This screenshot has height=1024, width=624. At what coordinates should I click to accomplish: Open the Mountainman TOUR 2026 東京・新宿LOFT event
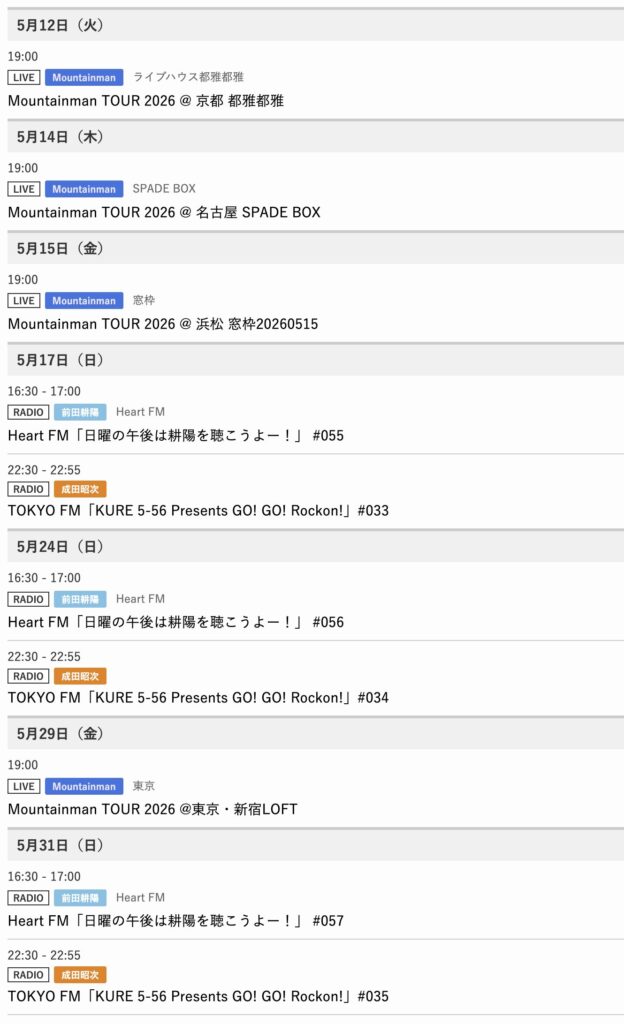coord(152,809)
